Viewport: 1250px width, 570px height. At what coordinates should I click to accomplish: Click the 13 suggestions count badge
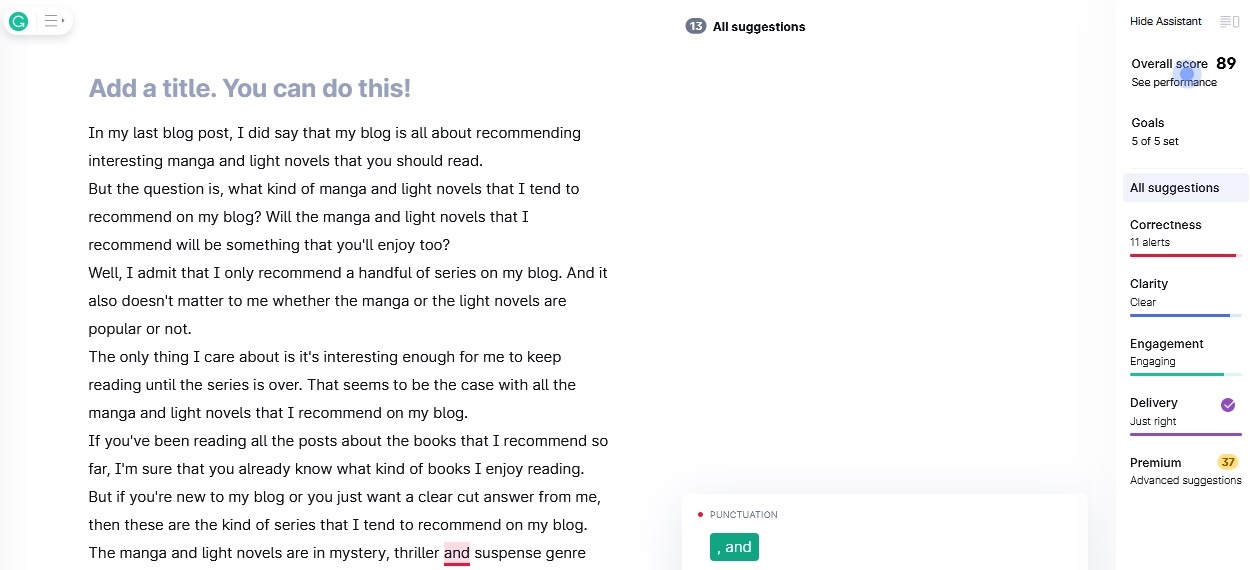(696, 27)
